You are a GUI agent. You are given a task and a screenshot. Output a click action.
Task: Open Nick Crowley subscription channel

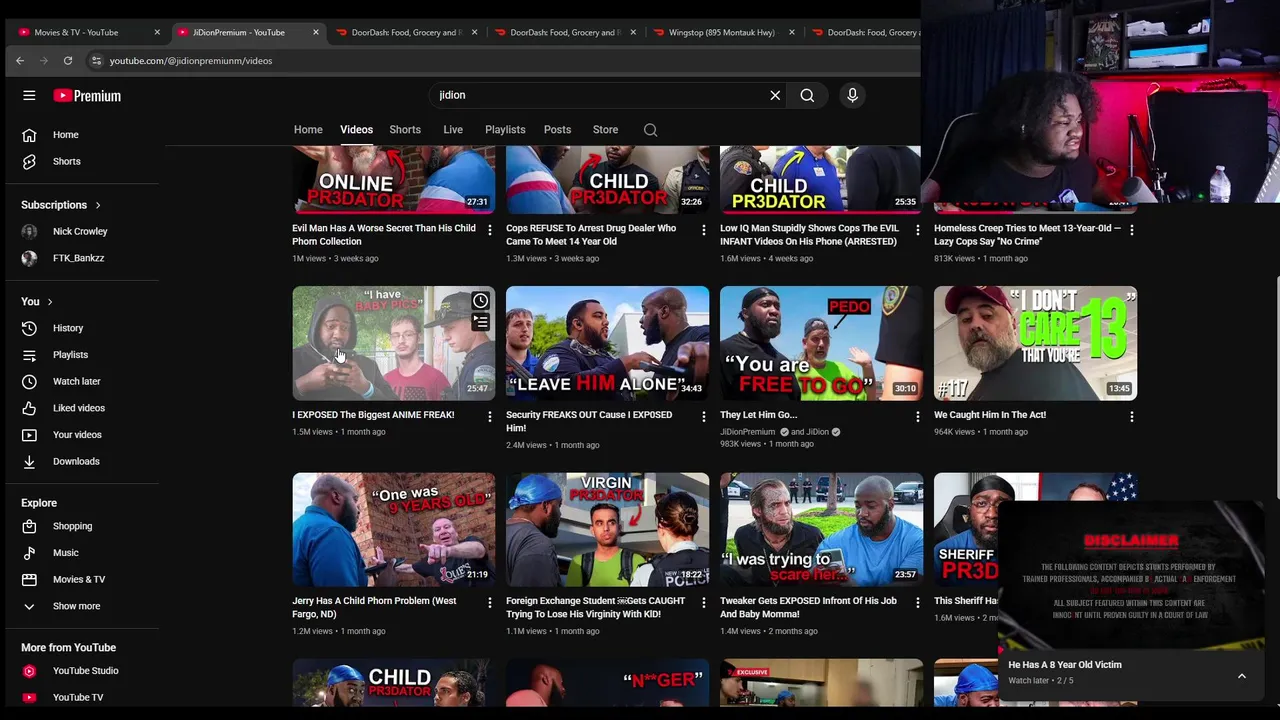tap(82, 231)
